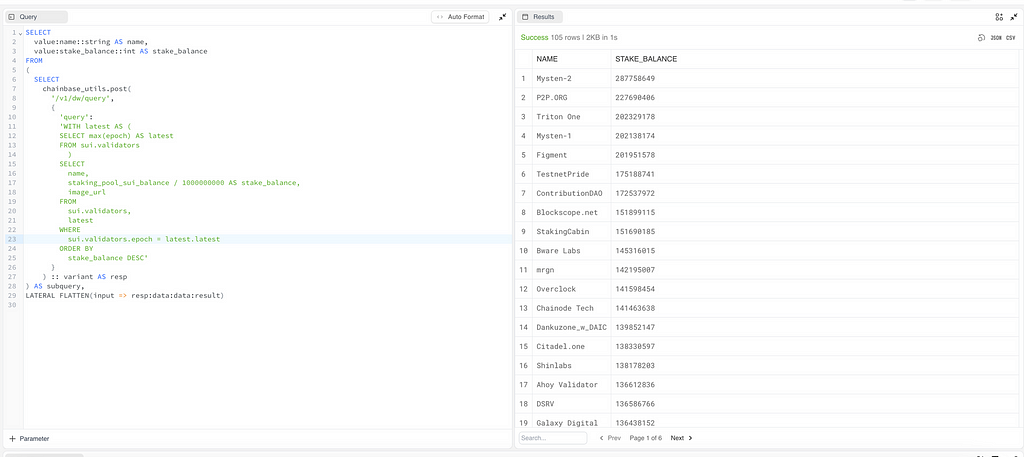Click 'image_url' on code line 18
Image resolution: width=1024 pixels, height=457 pixels.
pyautogui.click(x=87, y=193)
